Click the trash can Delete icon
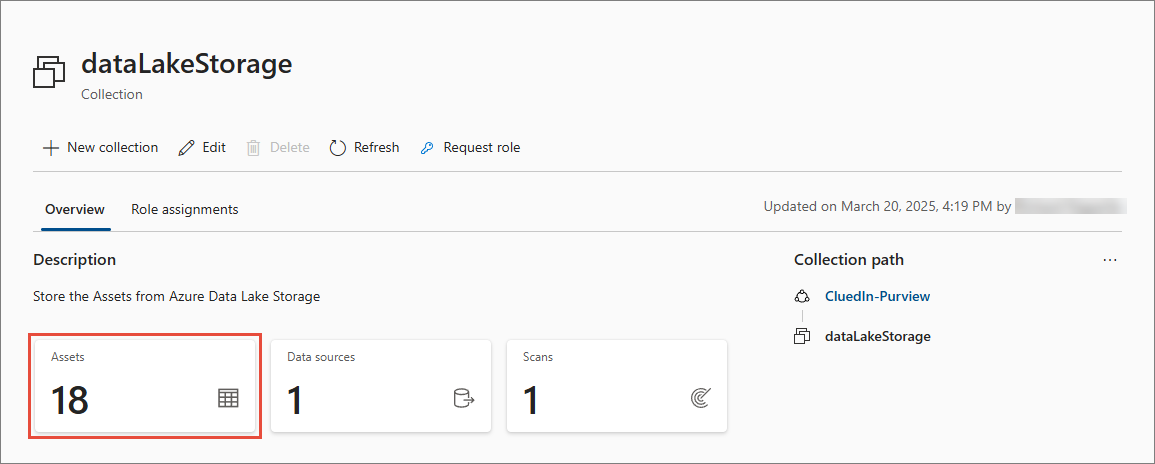This screenshot has height=464, width=1155. pyautogui.click(x=253, y=148)
